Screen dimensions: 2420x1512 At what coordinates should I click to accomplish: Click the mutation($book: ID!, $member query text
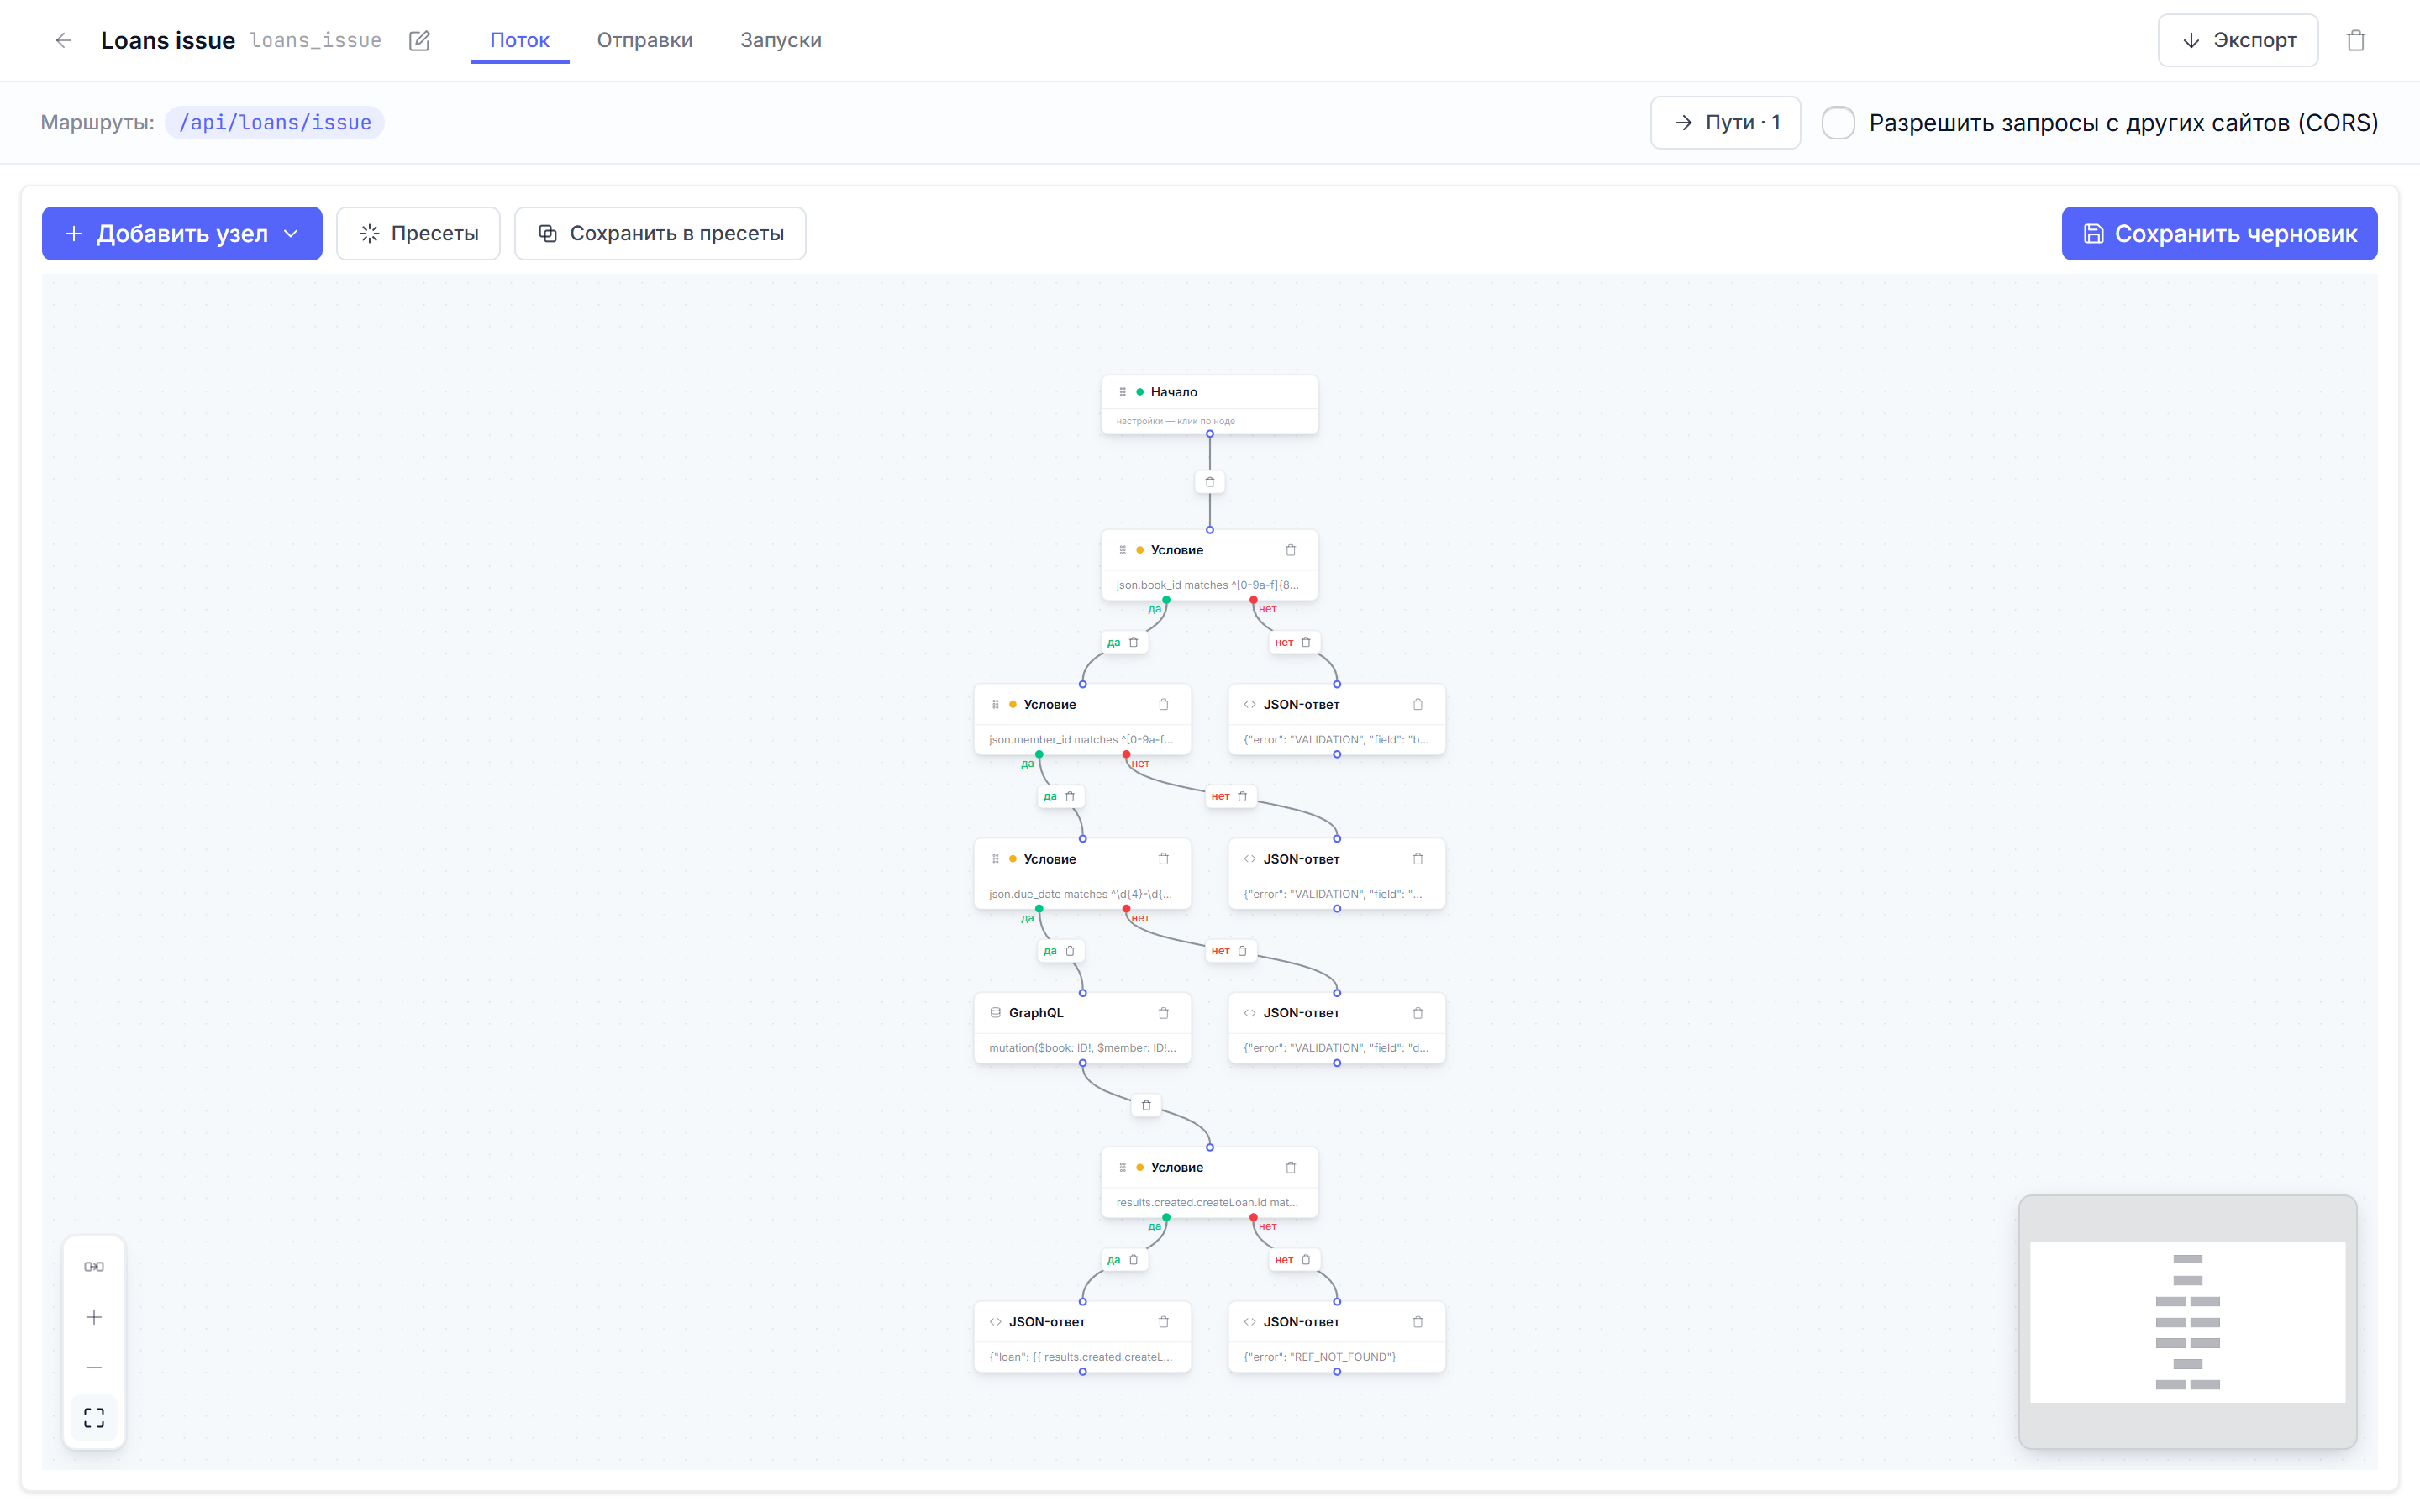[x=1083, y=1048]
